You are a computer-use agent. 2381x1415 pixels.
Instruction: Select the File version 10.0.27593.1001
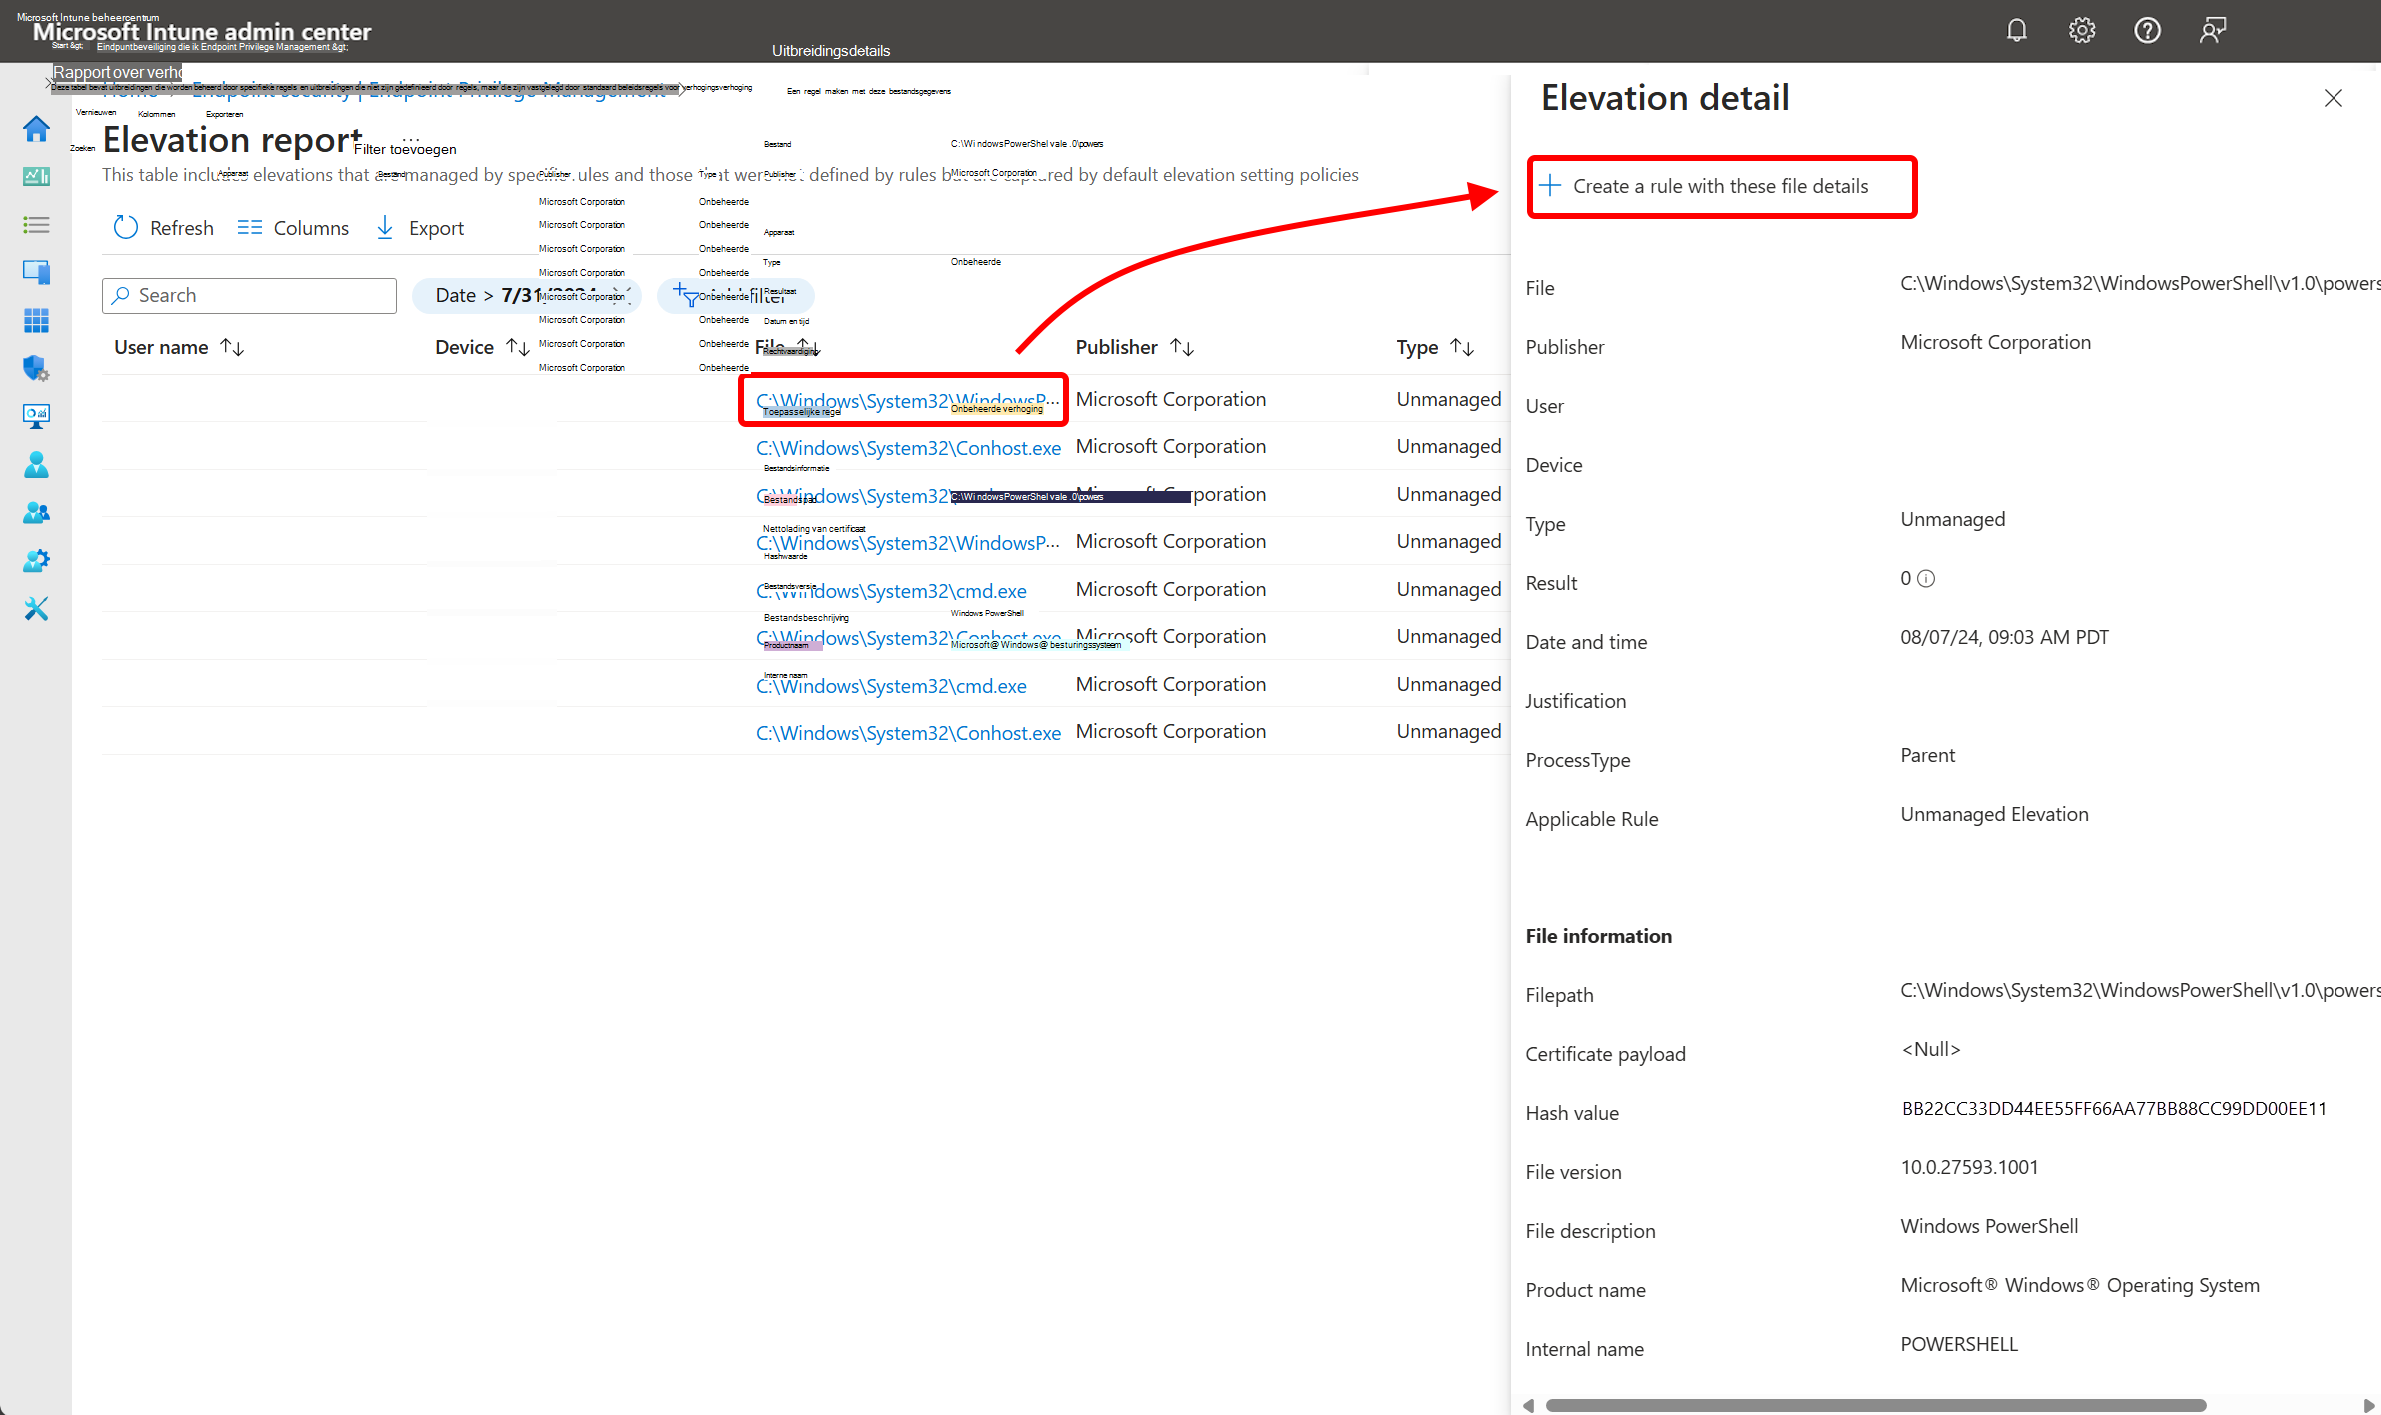point(1969,1168)
